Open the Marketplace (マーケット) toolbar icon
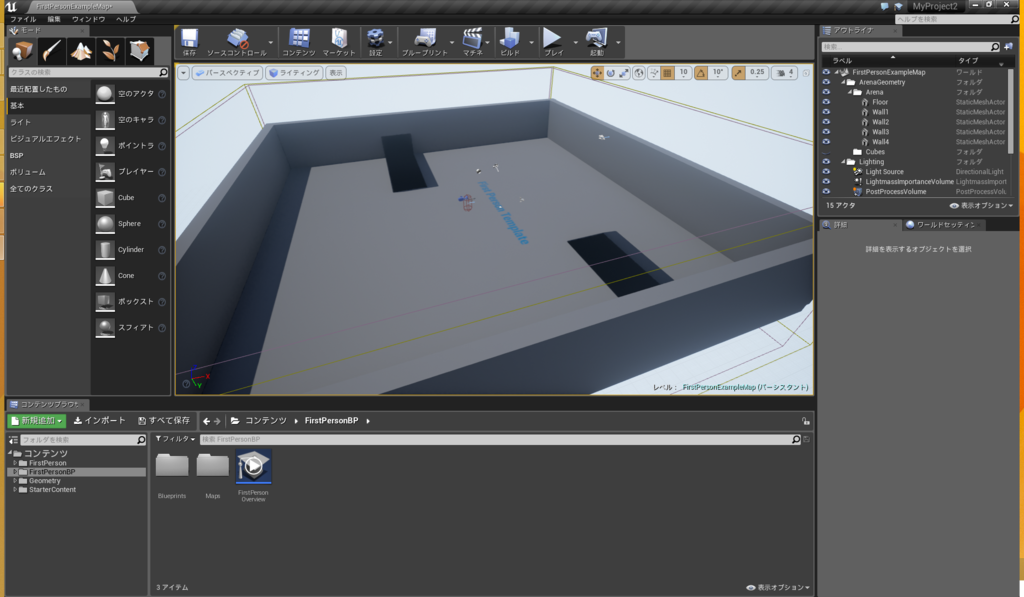Screen dimensions: 1024x597 coord(339,38)
